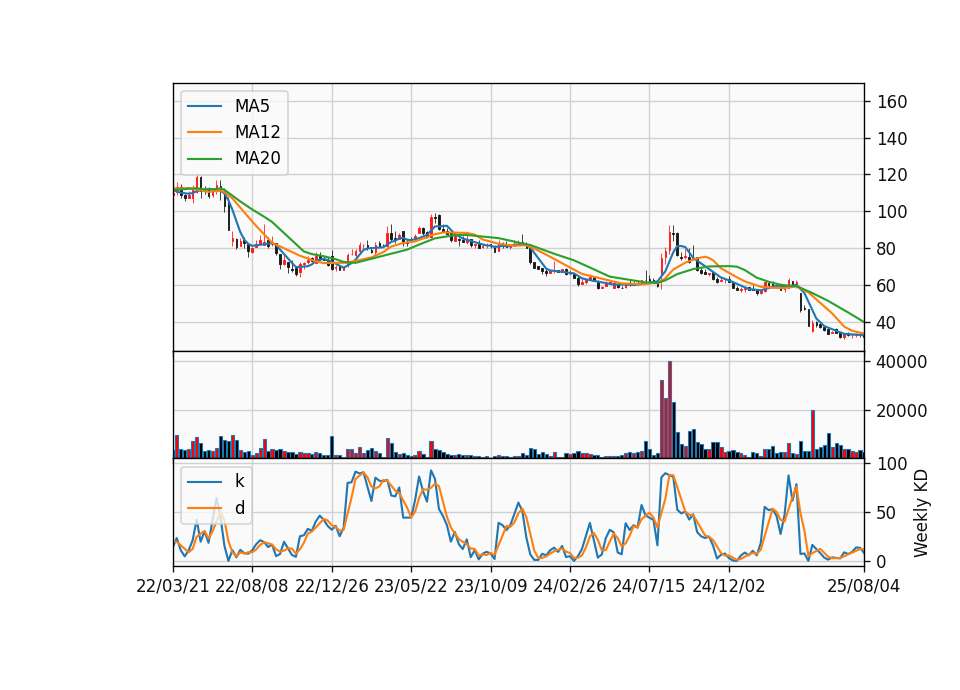Click the 80 price axis label
Screen dimensions: 960x690
887,249
